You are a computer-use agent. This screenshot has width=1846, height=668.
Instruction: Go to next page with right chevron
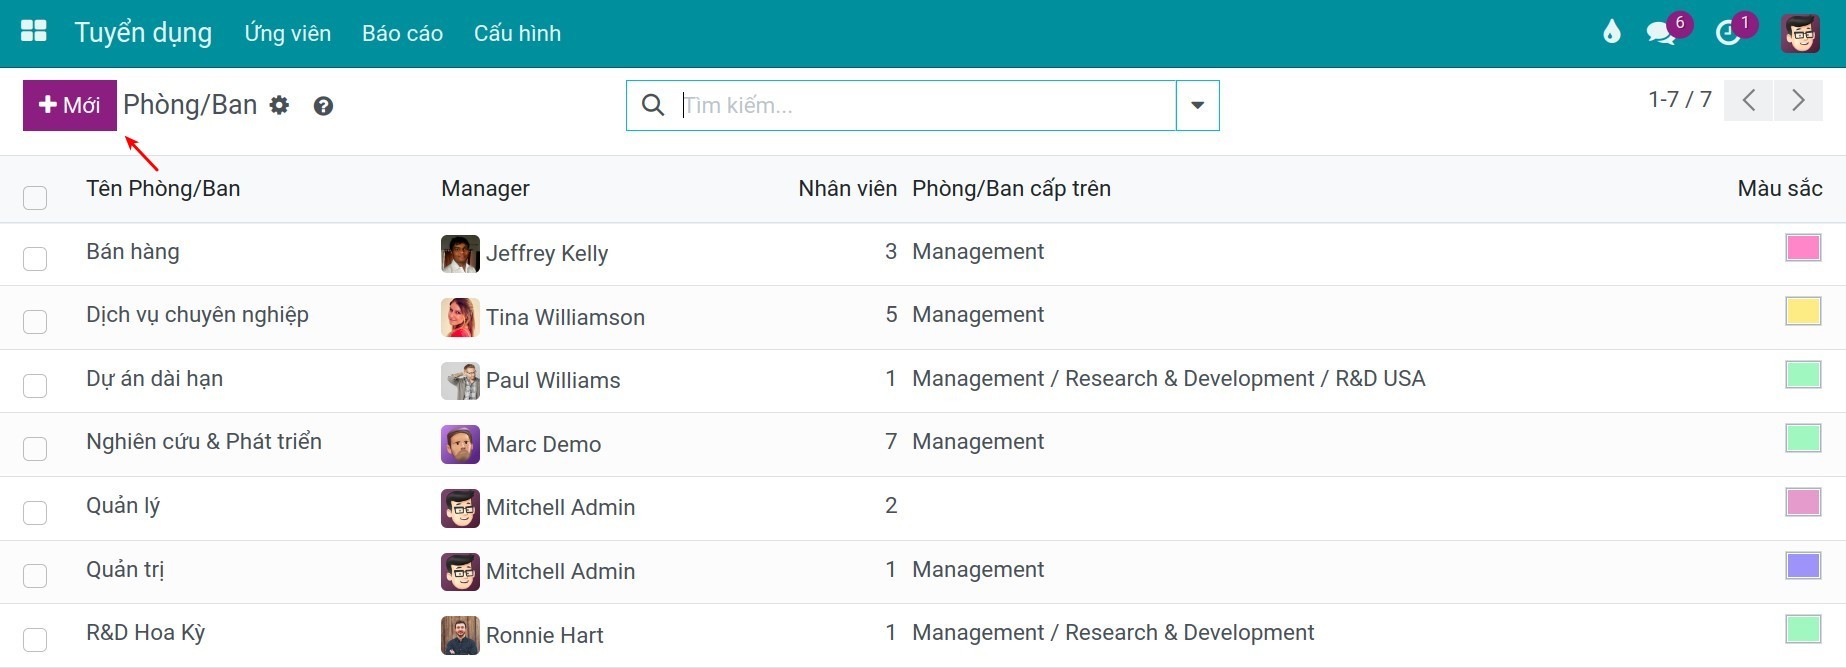click(x=1798, y=100)
